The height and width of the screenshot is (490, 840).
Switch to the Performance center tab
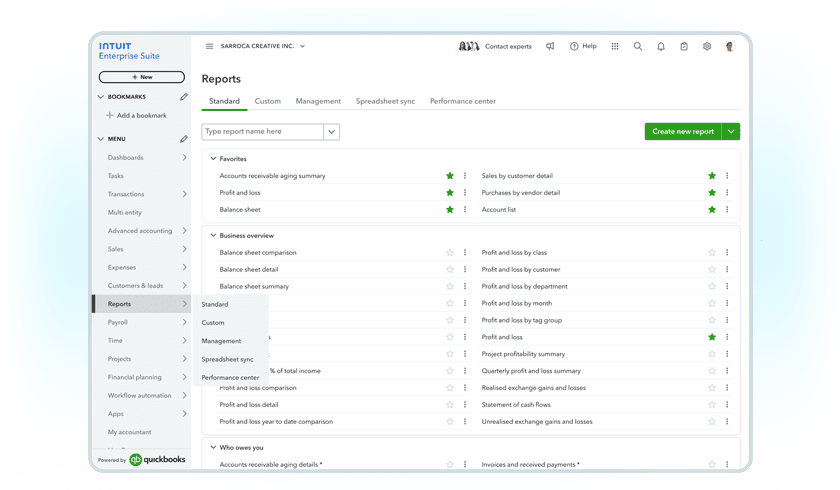463,101
